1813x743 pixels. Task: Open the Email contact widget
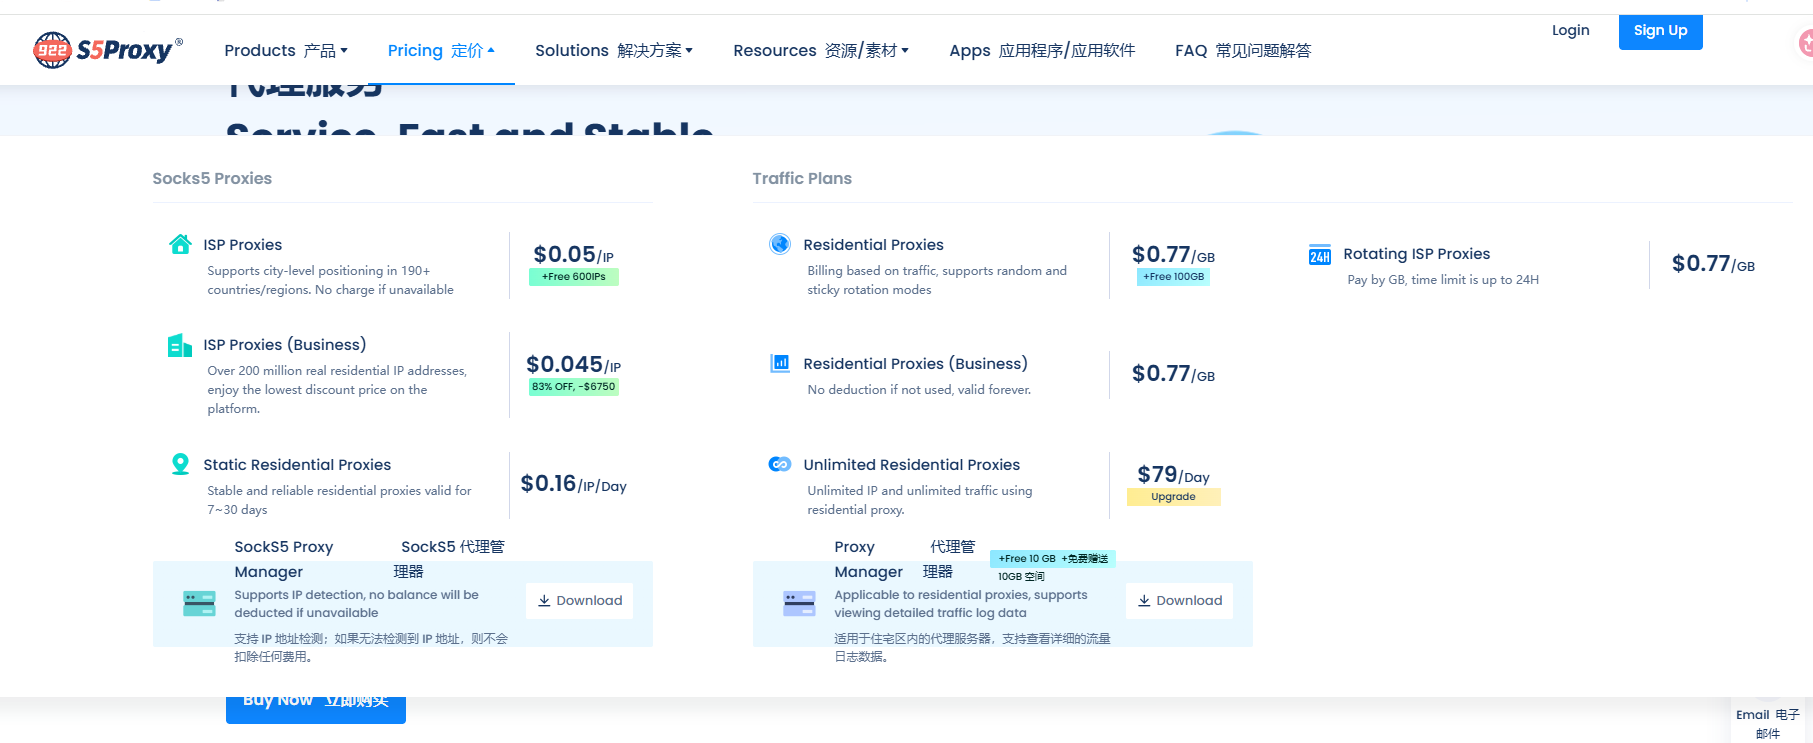tap(1768, 723)
